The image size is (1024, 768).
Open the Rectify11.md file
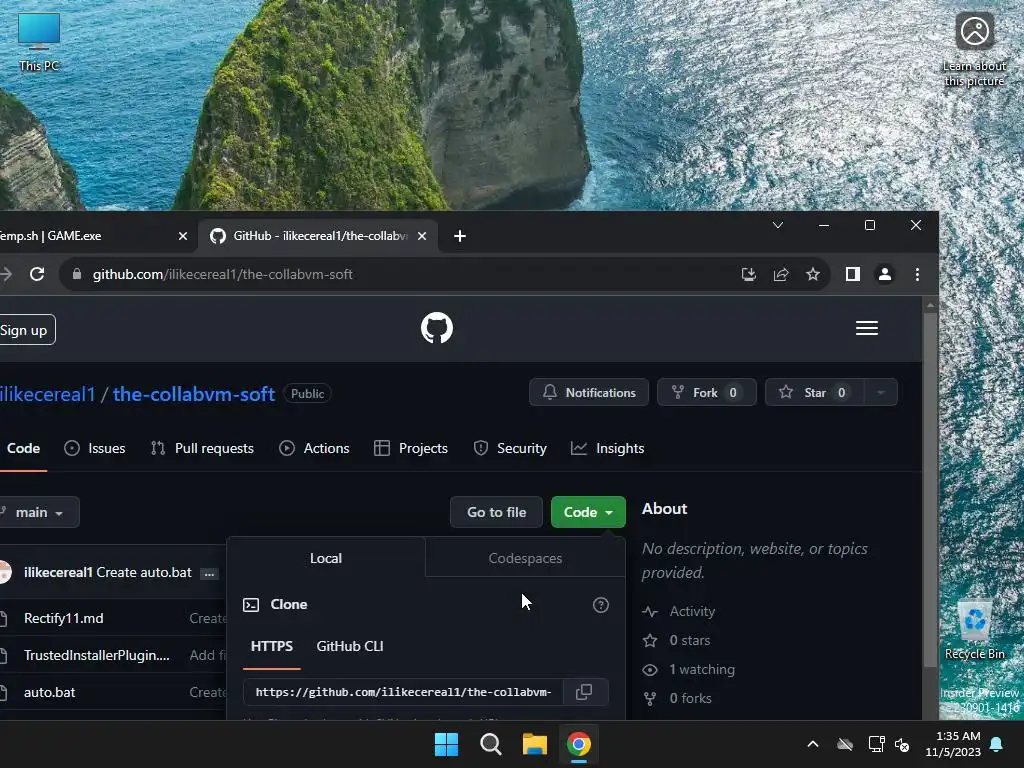[63, 618]
